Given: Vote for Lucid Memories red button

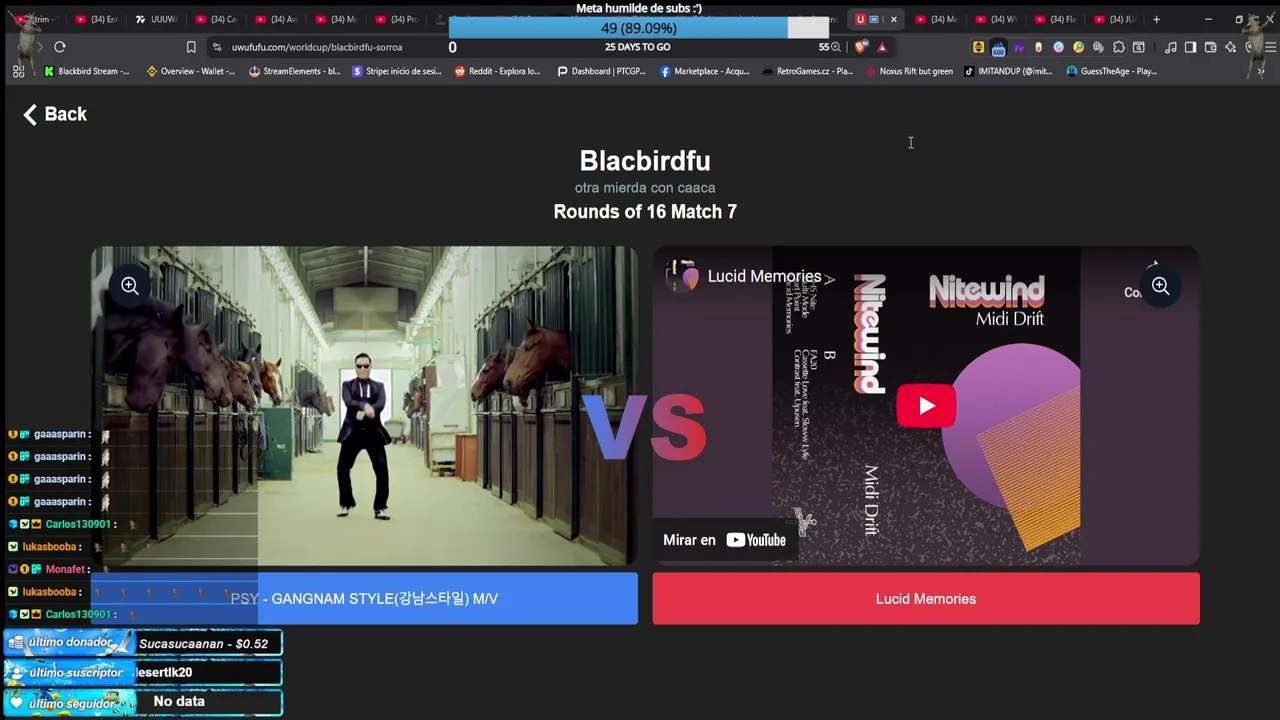Looking at the screenshot, I should (x=926, y=598).
